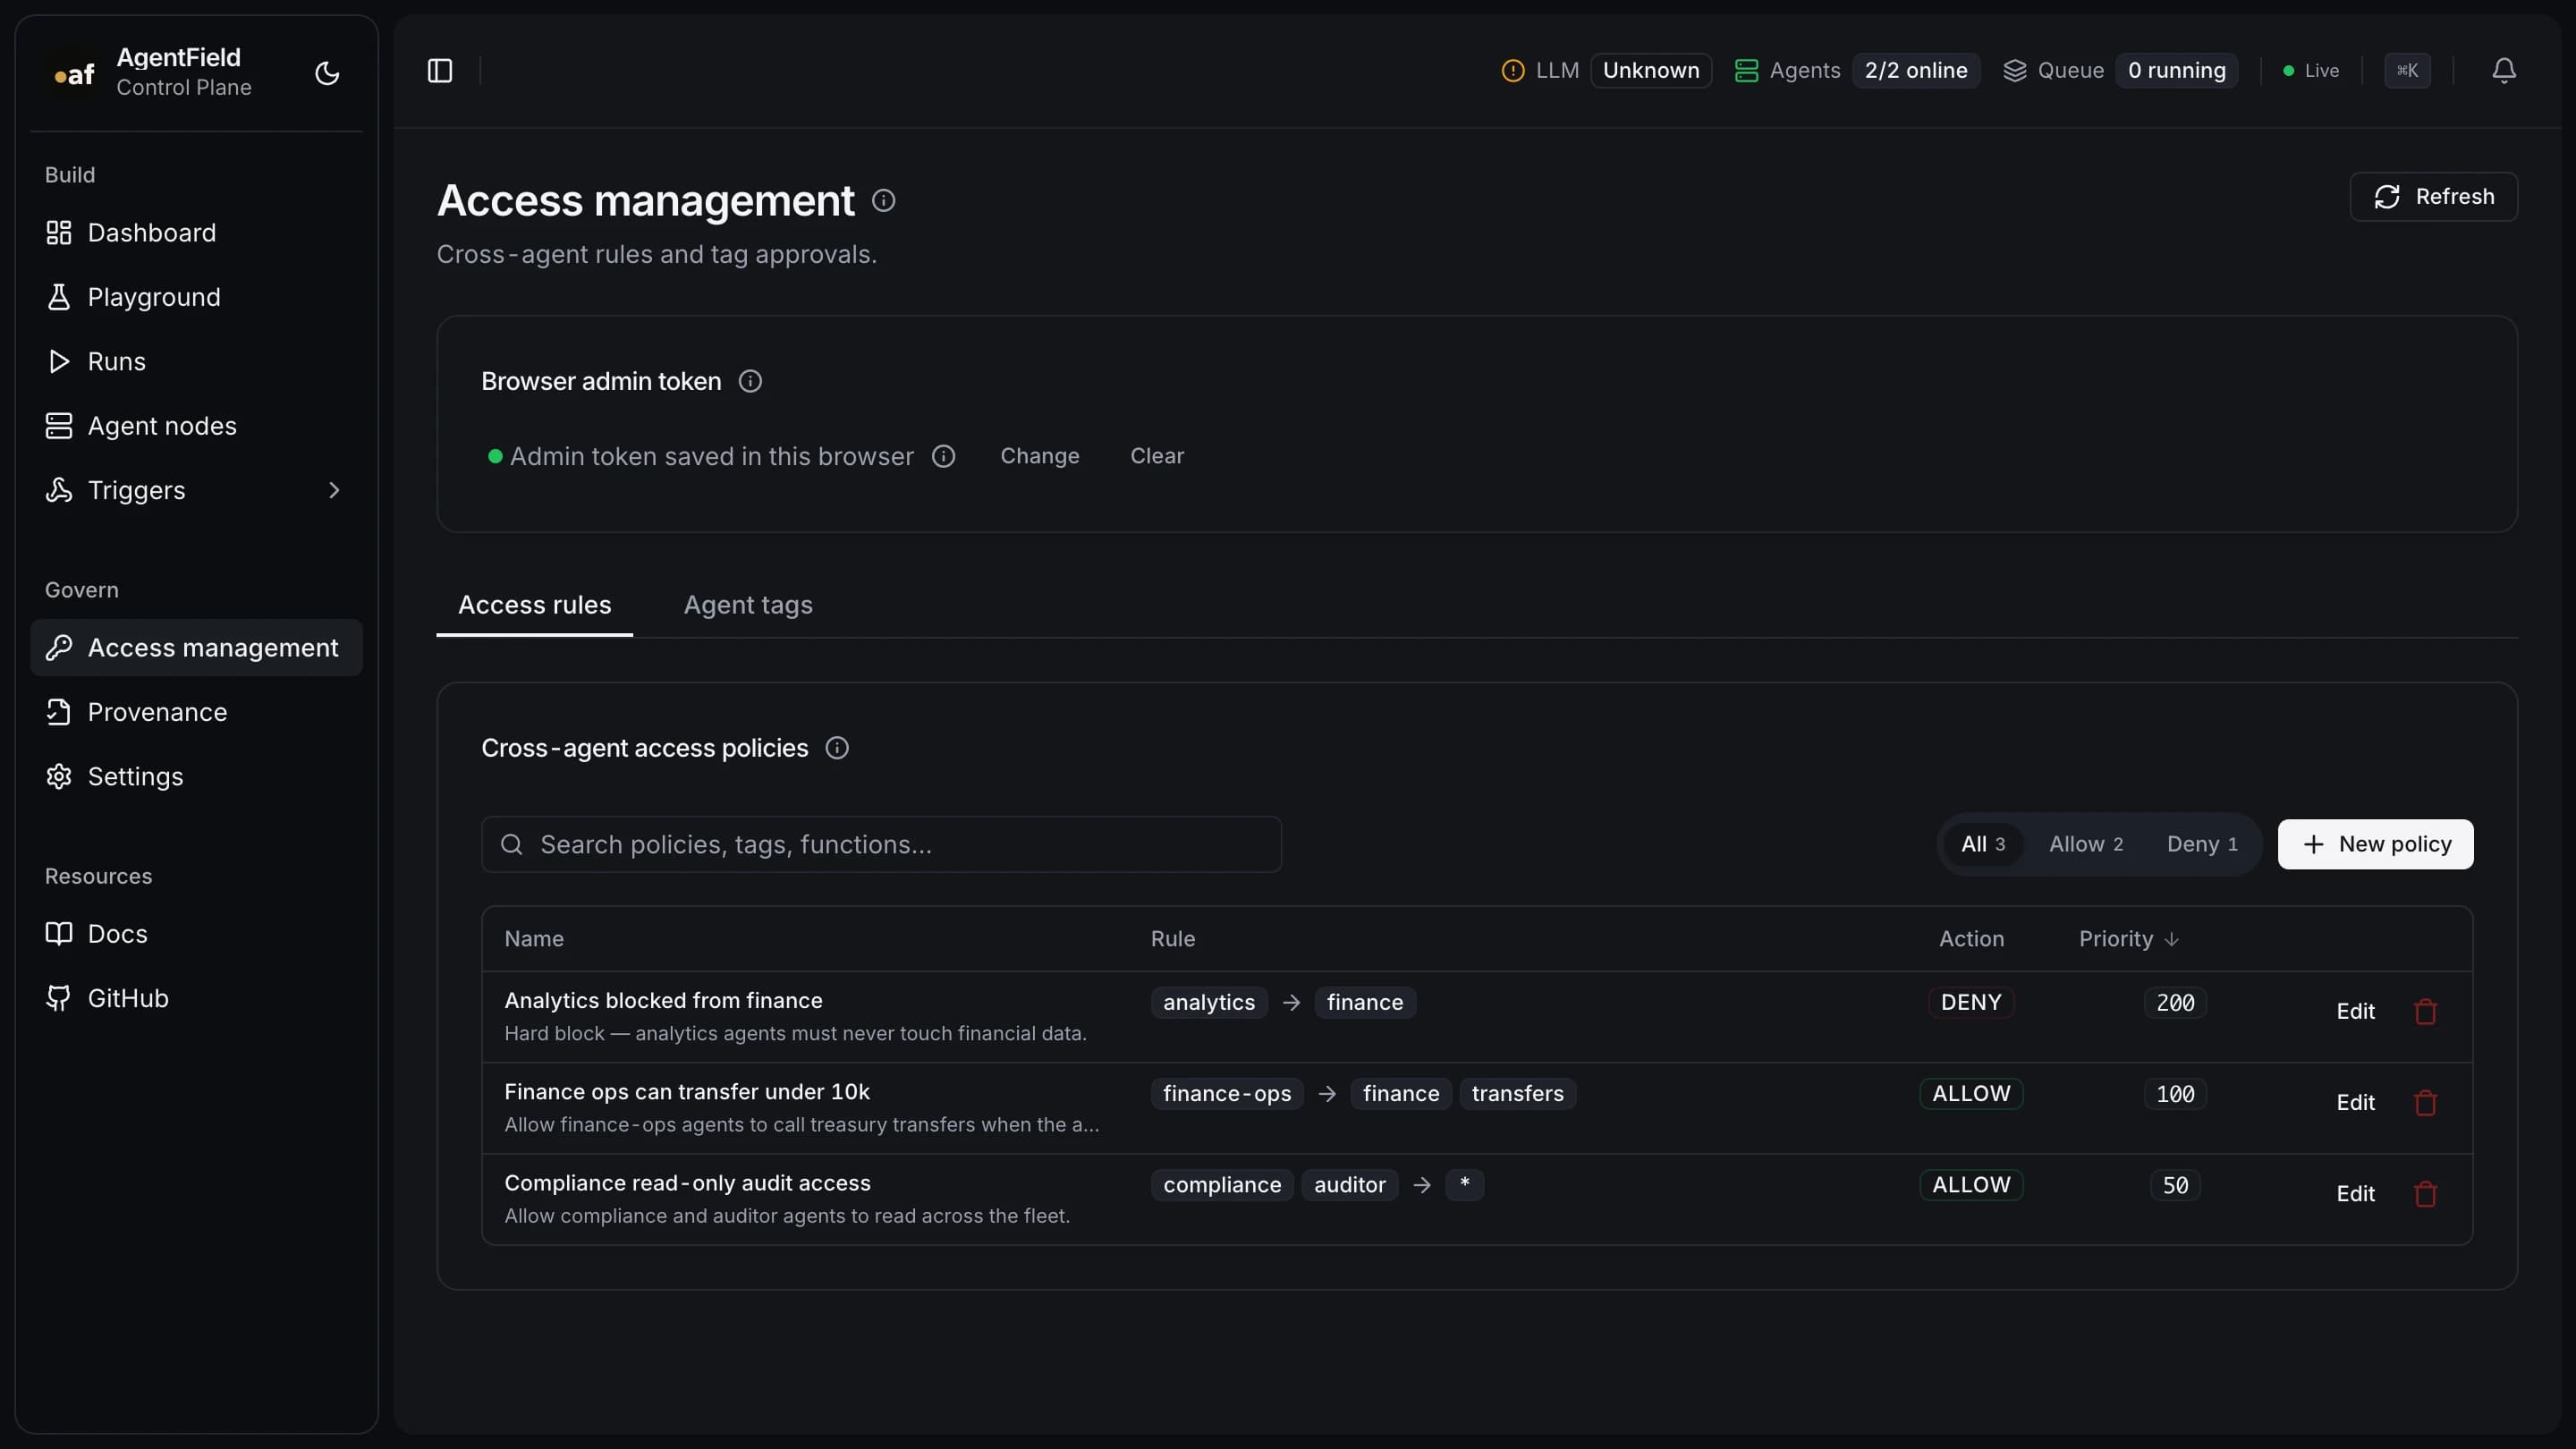This screenshot has height=1449, width=2576.
Task: Delete Compliance read-only audit access policy
Action: [x=2425, y=1194]
